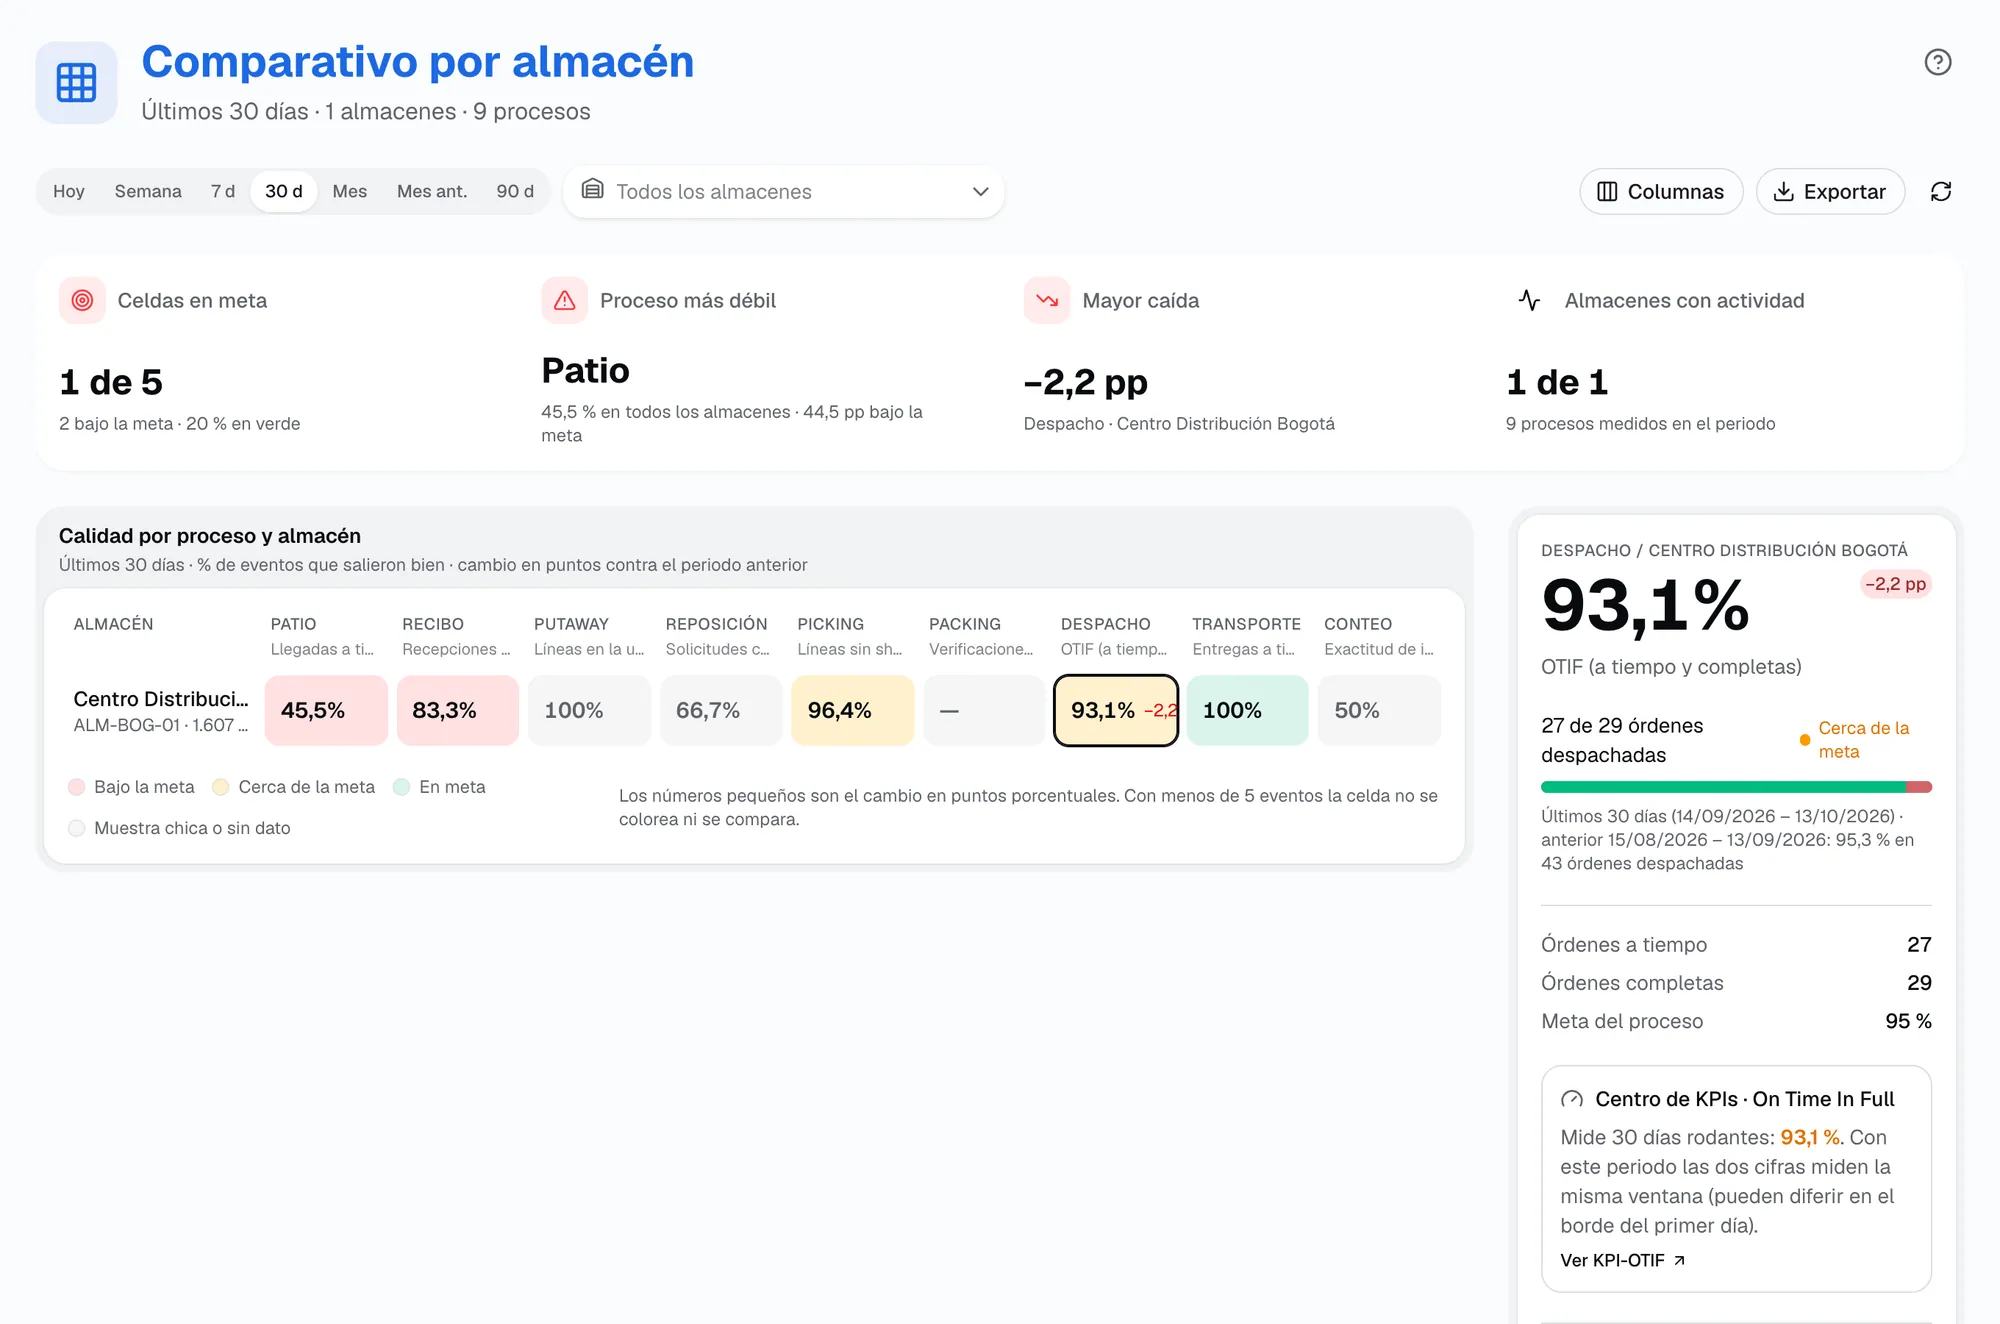The image size is (2000, 1324).
Task: Click the Bajo la meta legend swatch
Action: (x=76, y=787)
